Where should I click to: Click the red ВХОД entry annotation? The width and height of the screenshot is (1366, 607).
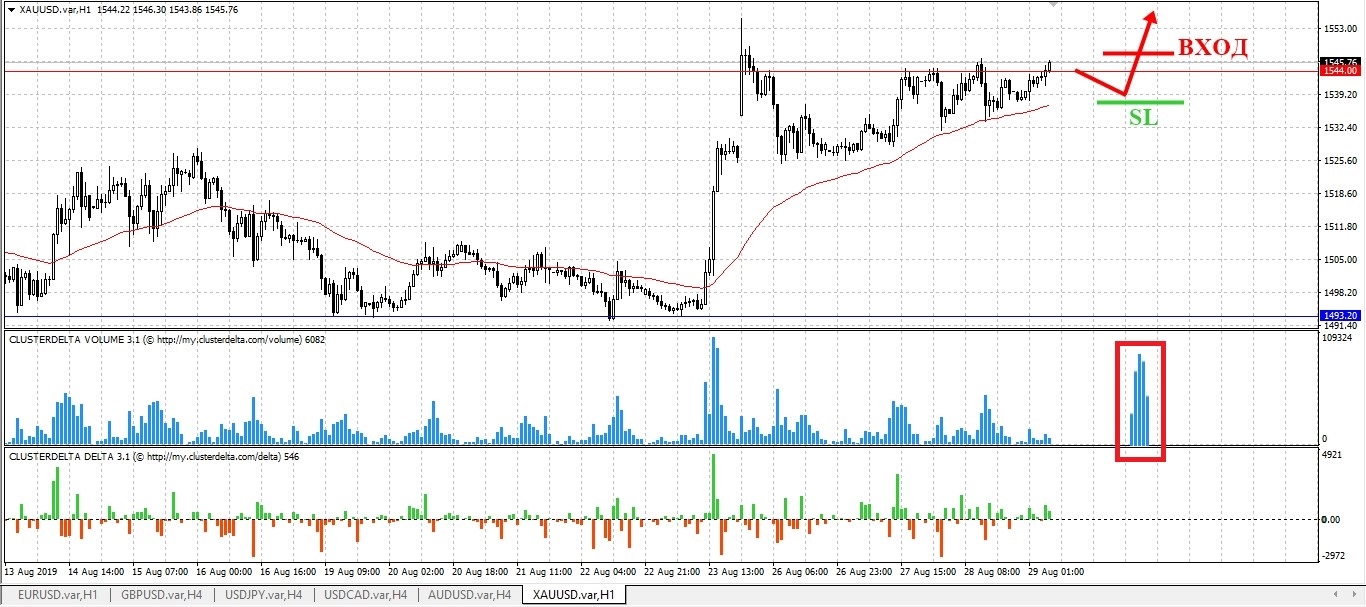tap(1212, 48)
